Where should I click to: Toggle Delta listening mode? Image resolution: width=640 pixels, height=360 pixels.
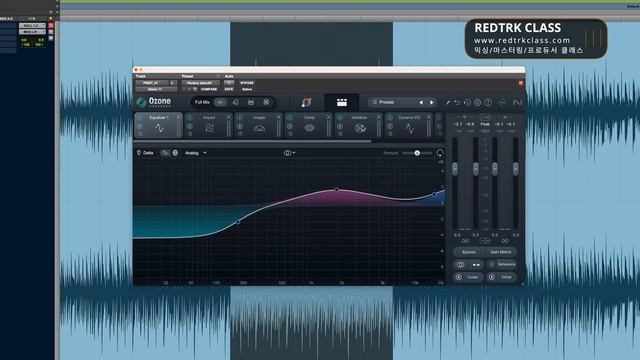point(145,153)
